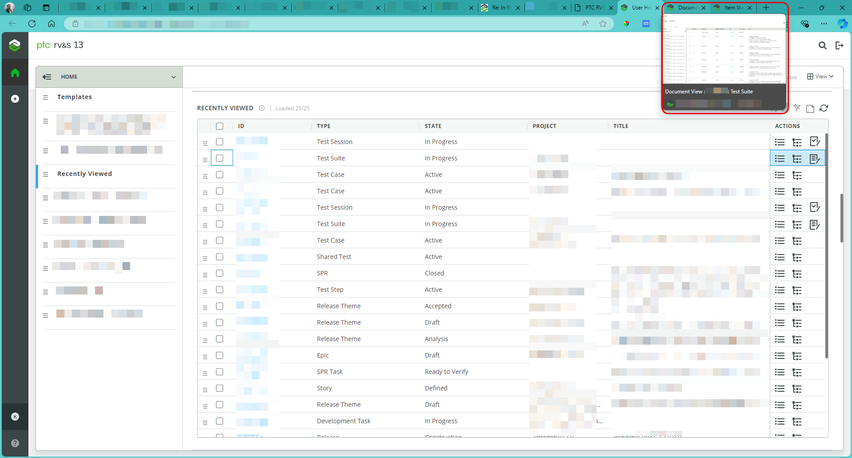The image size is (852, 458).
Task: Check the box for the Shared Test row
Action: click(x=219, y=257)
